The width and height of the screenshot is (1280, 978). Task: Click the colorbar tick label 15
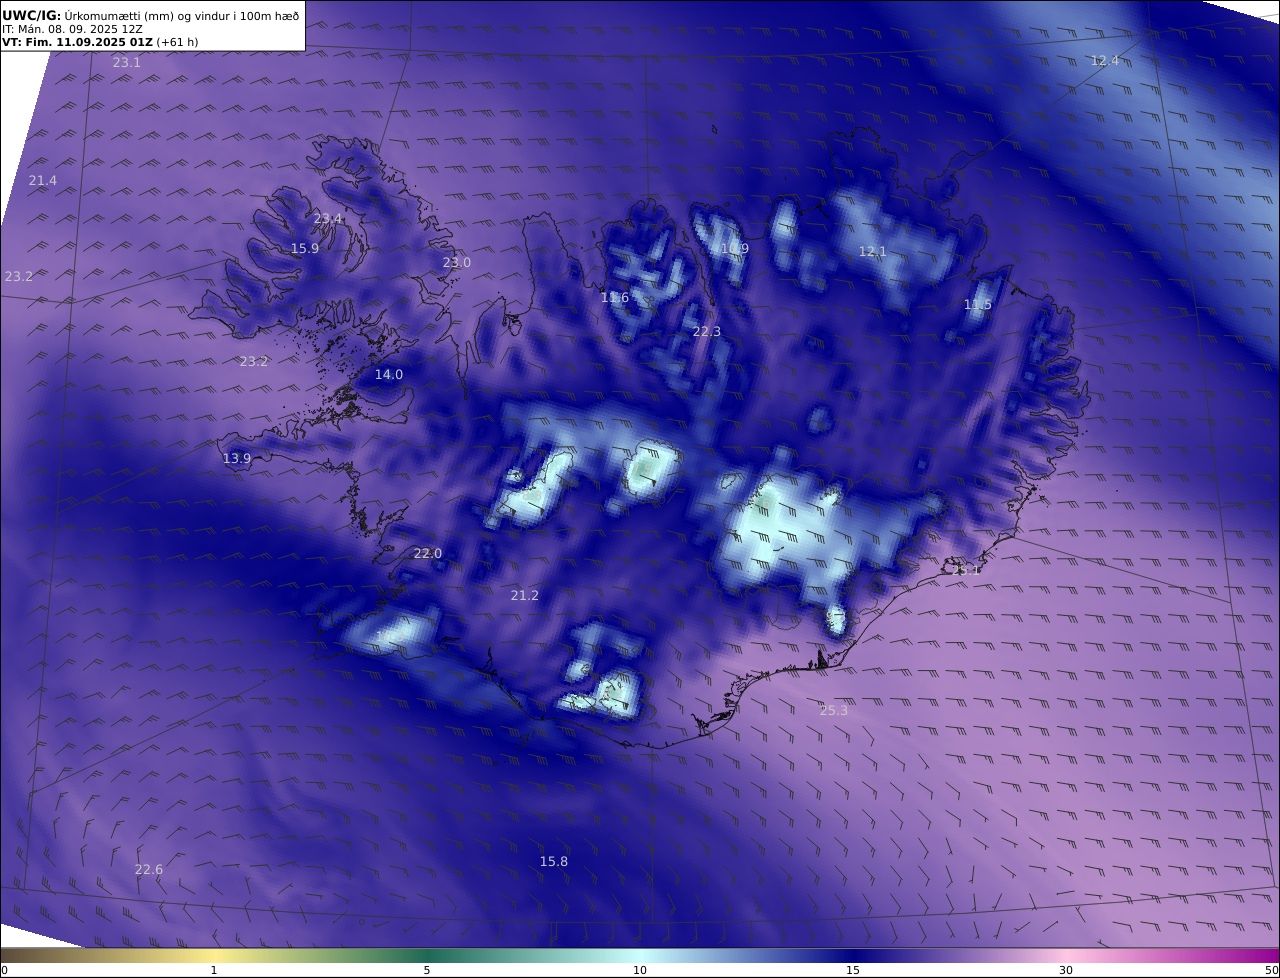point(853,970)
